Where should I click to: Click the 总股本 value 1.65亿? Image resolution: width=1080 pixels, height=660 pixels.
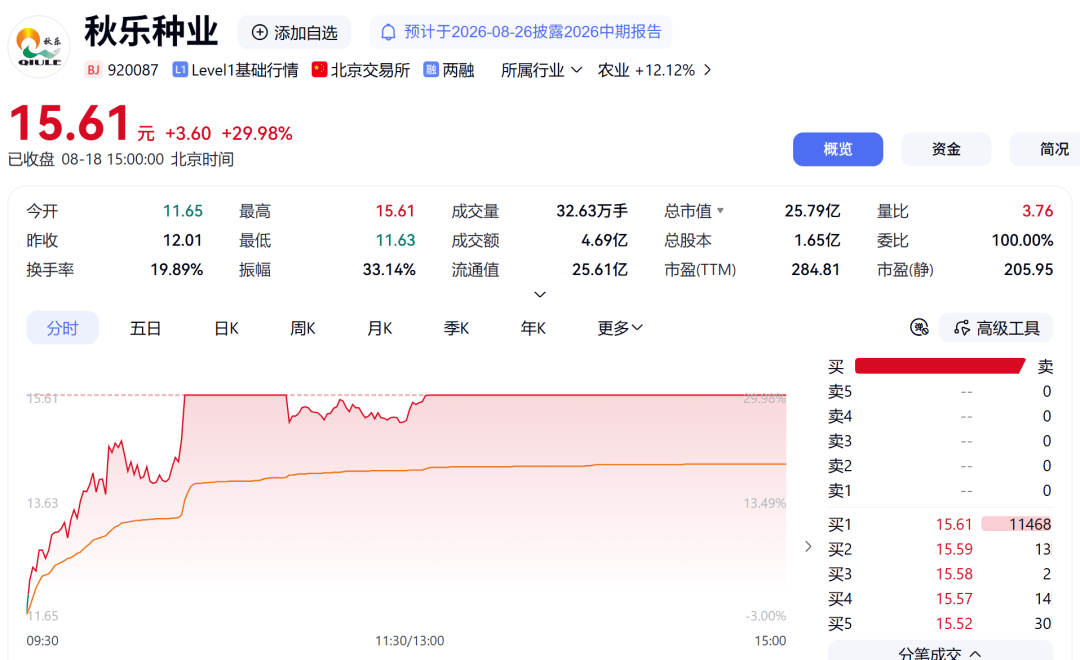click(817, 240)
